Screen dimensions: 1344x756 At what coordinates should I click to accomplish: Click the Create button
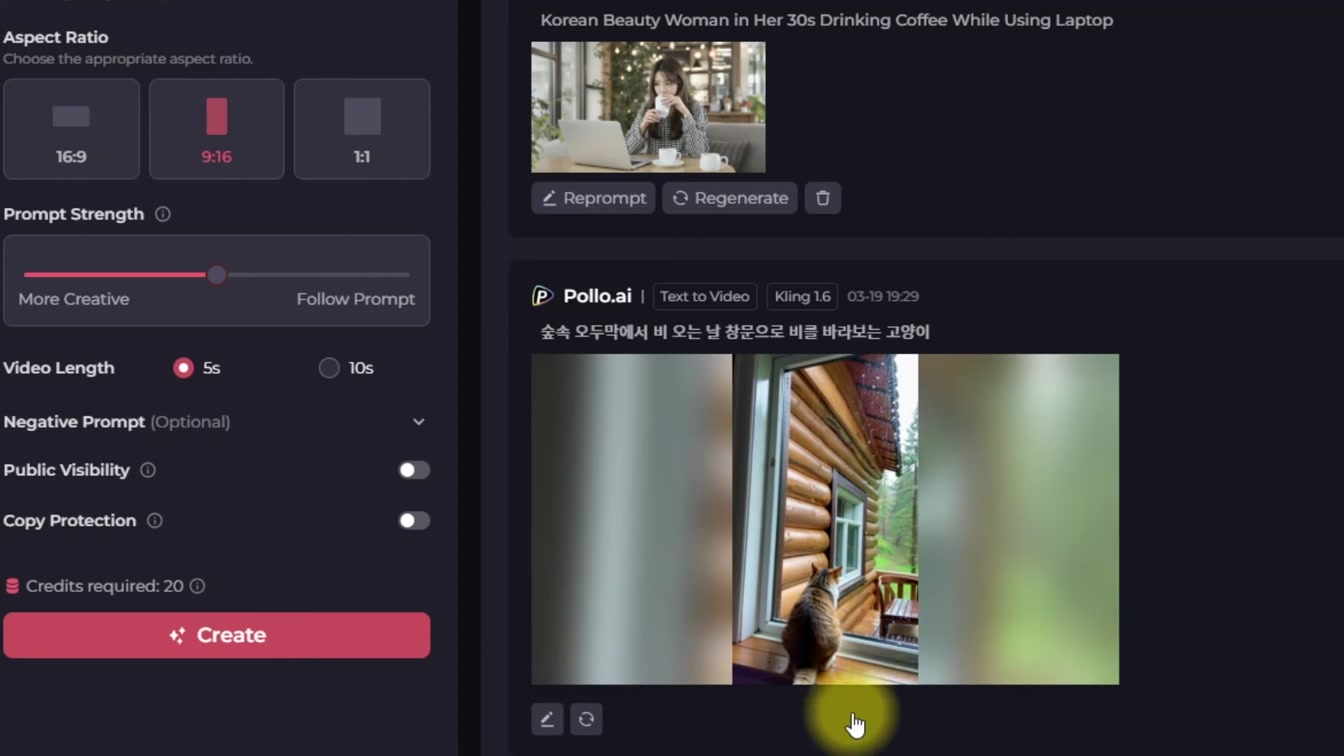point(217,635)
